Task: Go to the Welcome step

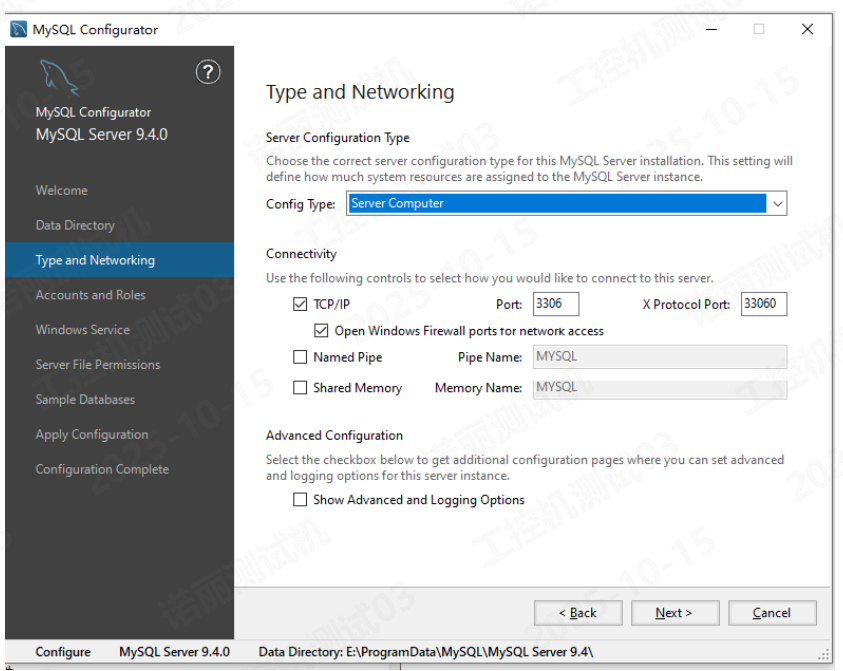Action: [61, 190]
